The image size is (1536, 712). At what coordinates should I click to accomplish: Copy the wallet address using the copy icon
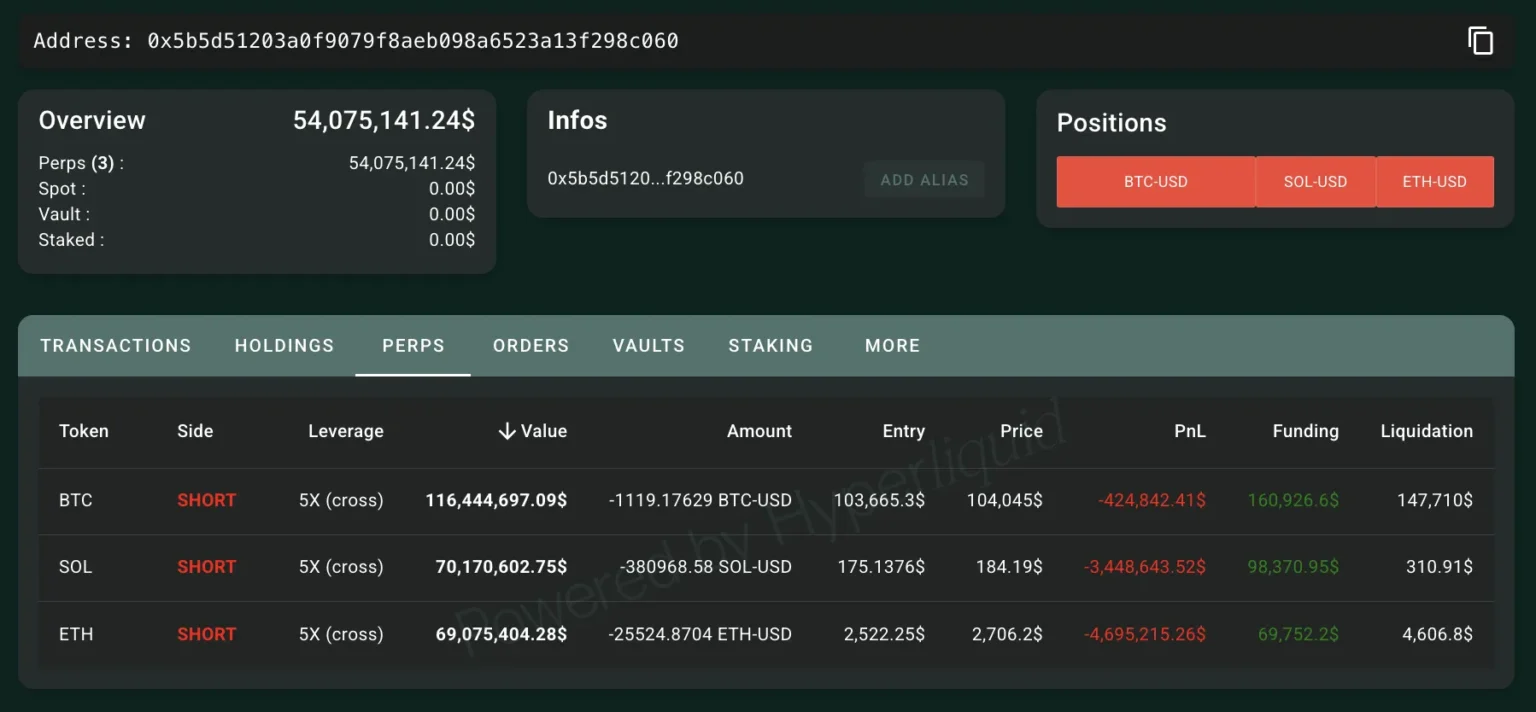(1479, 40)
